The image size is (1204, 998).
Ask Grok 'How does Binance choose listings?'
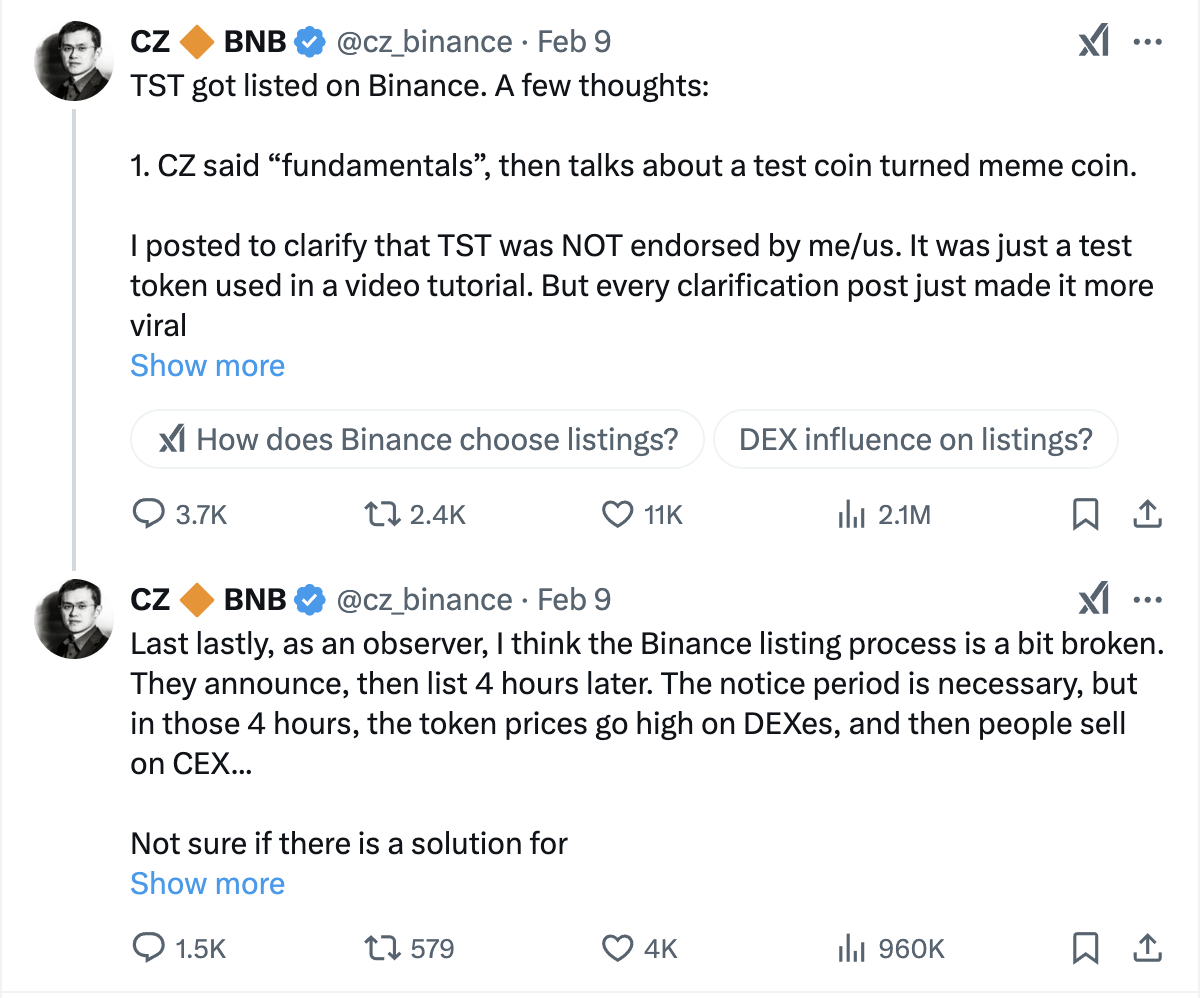(x=418, y=439)
